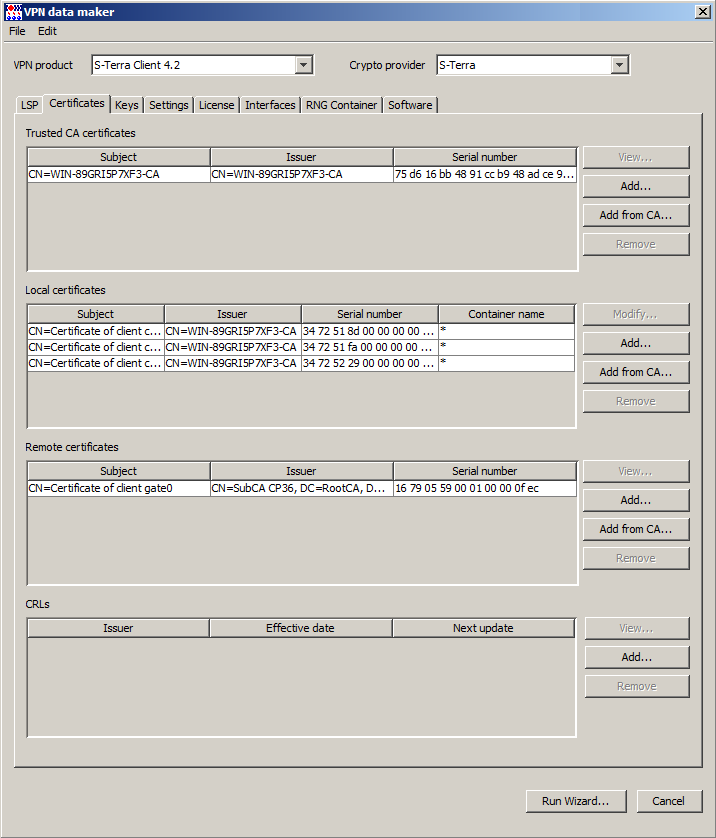Click View... for Trusted CA certificates
Screen dimensions: 716x838
point(636,157)
